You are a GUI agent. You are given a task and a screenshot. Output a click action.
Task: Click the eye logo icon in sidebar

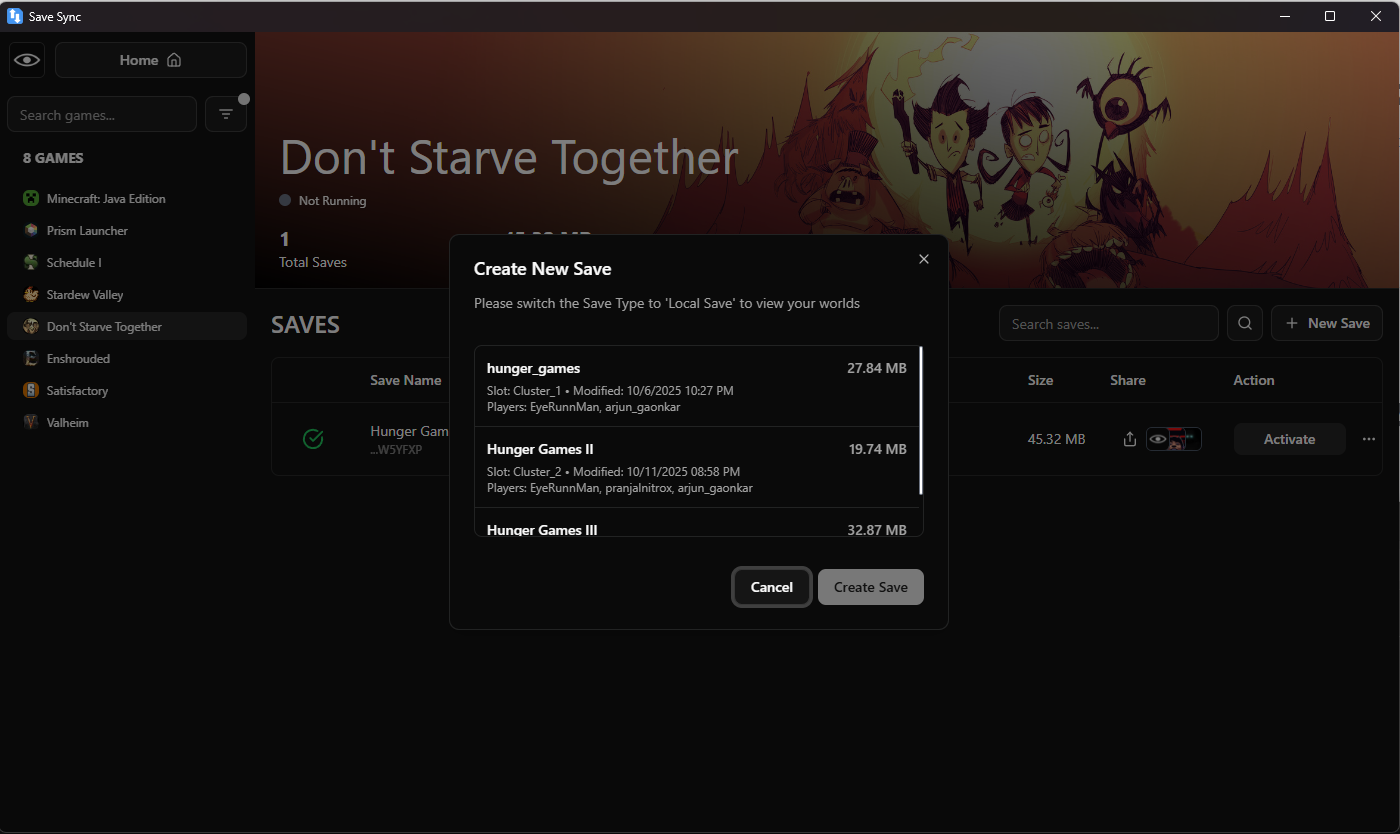tap(27, 60)
